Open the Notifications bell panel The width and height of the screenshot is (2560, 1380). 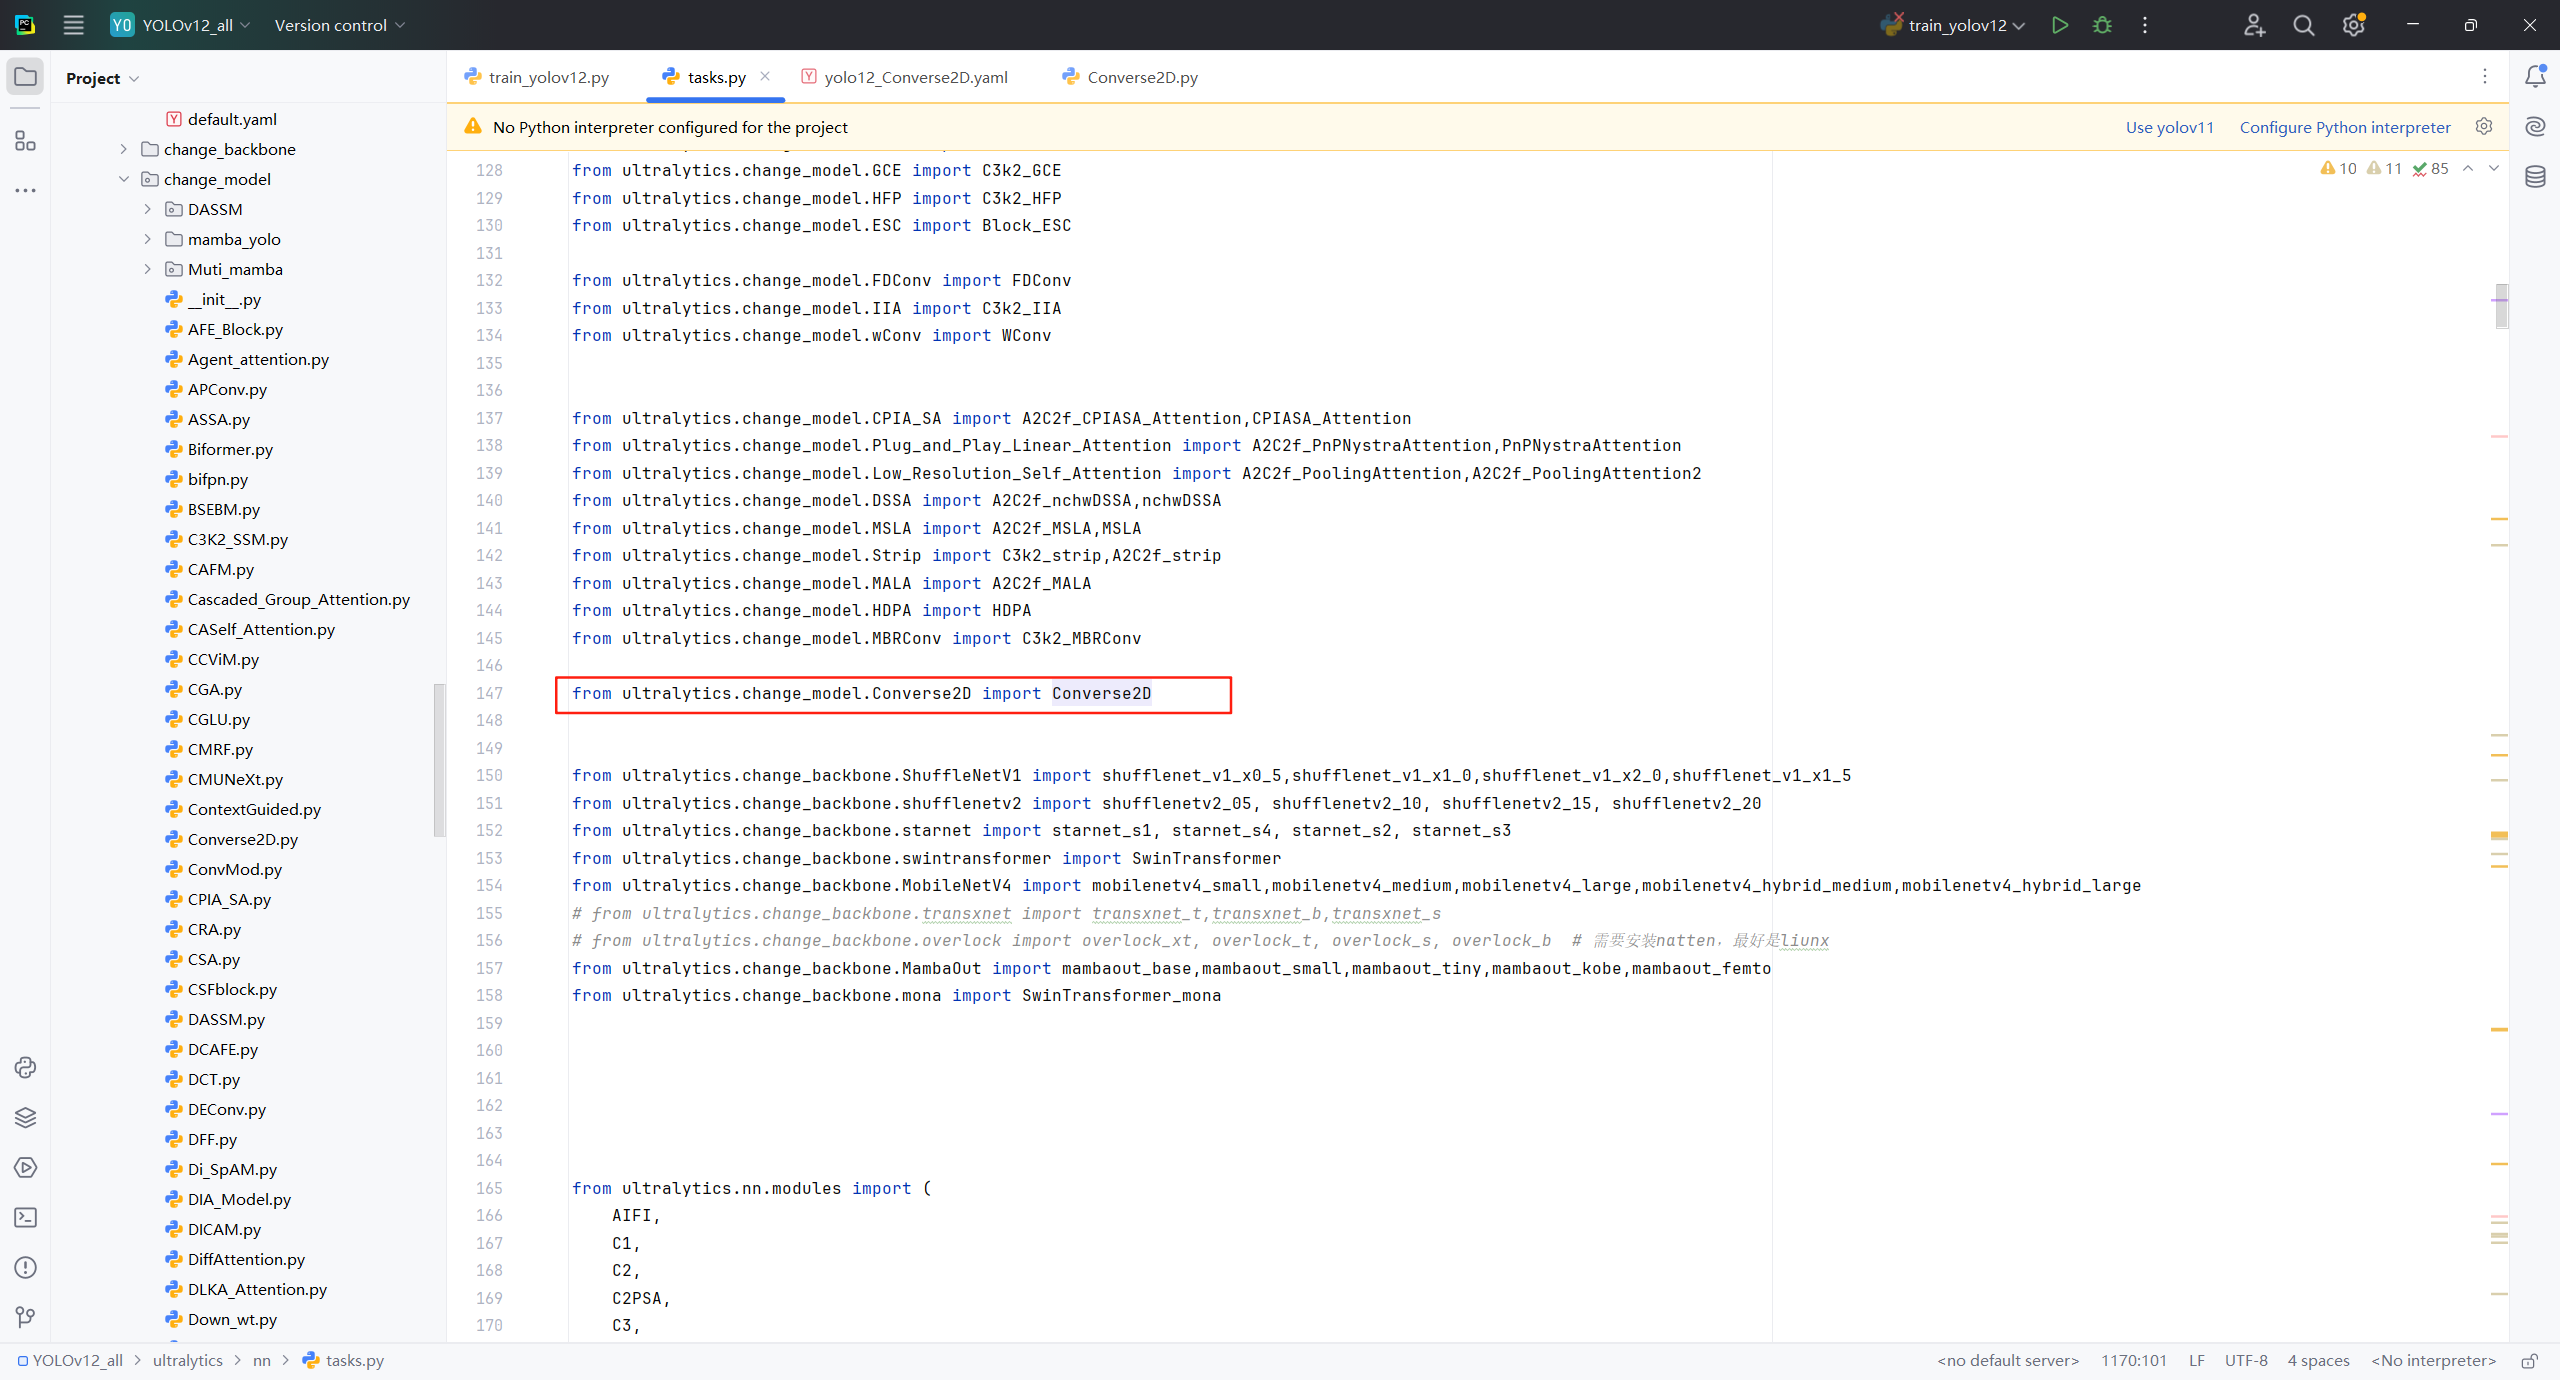[2535, 77]
